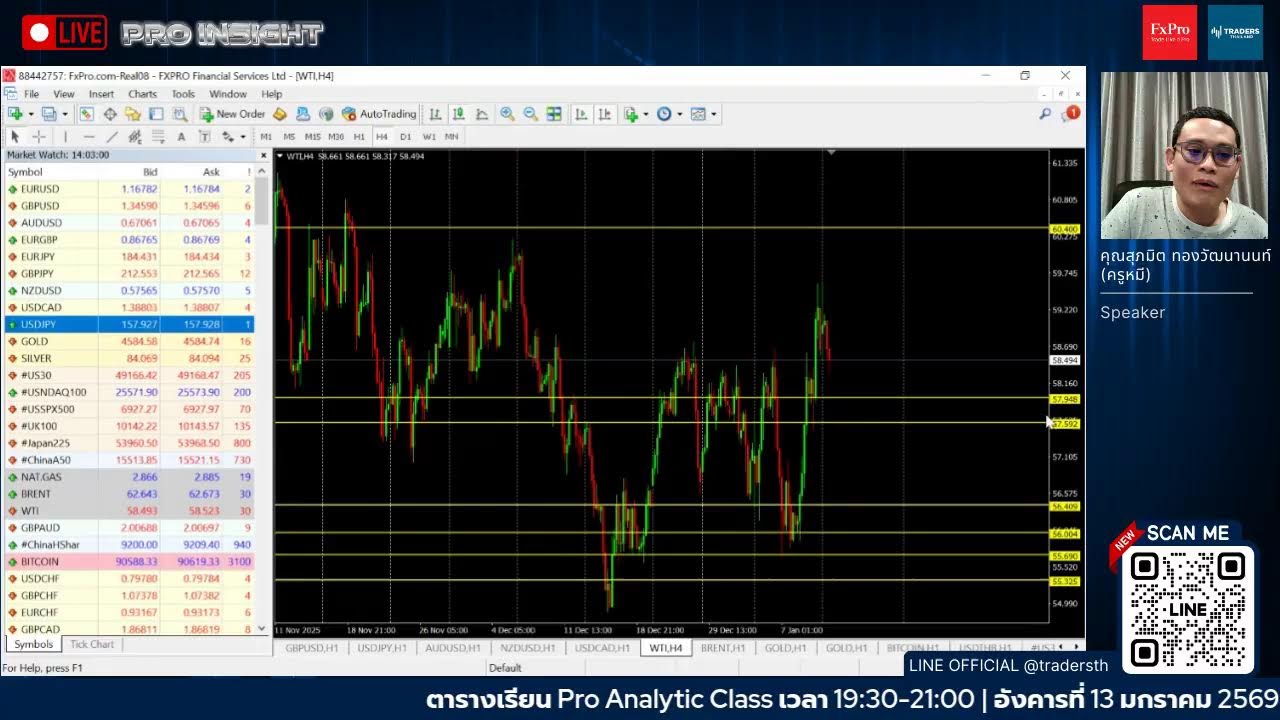1280x720 pixels.
Task: Click the New Order button
Action: 232,114
